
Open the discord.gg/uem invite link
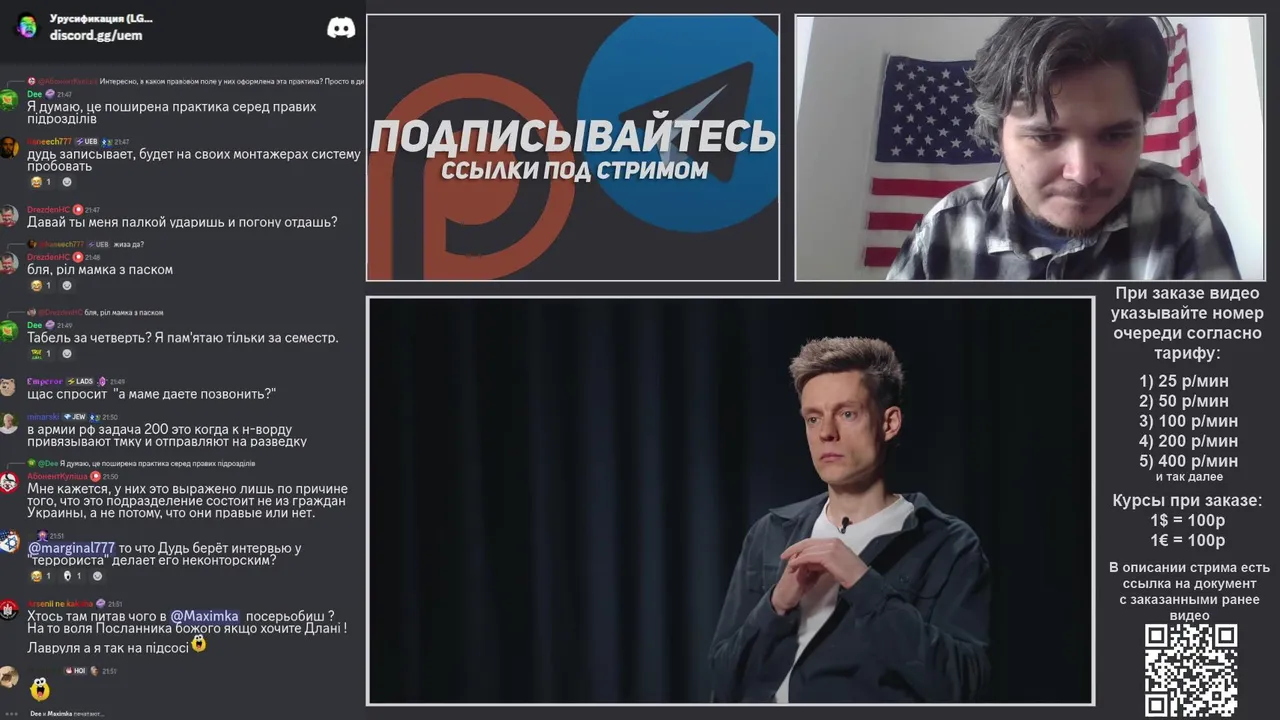[x=96, y=35]
